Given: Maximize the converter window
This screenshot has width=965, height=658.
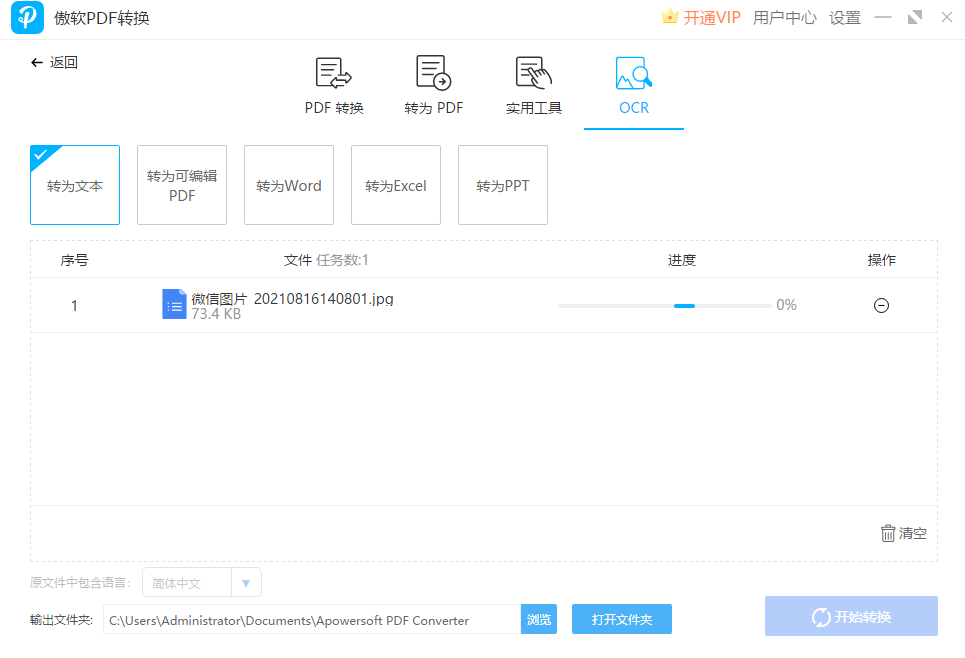Looking at the screenshot, I should (915, 17).
